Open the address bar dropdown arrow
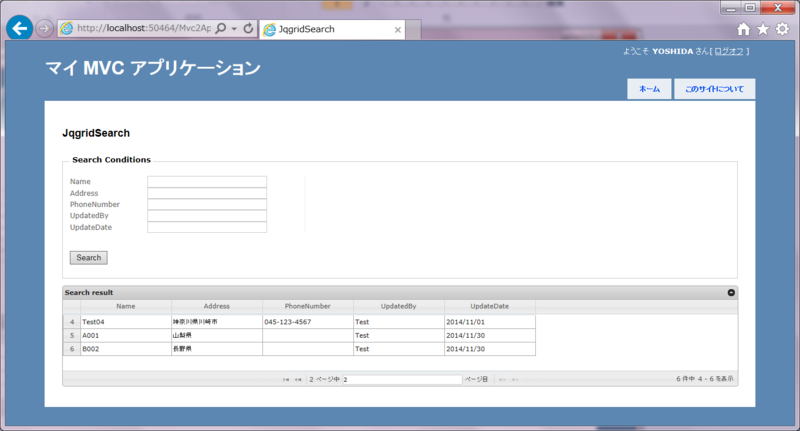The width and height of the screenshot is (800, 431). [234, 29]
